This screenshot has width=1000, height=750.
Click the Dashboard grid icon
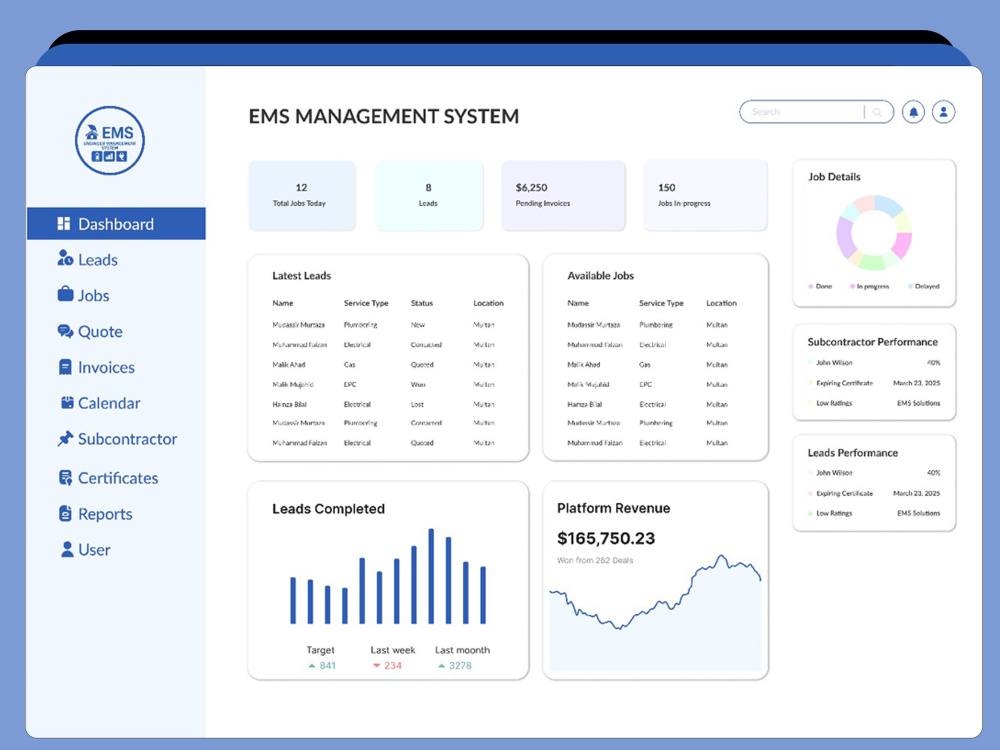64,224
